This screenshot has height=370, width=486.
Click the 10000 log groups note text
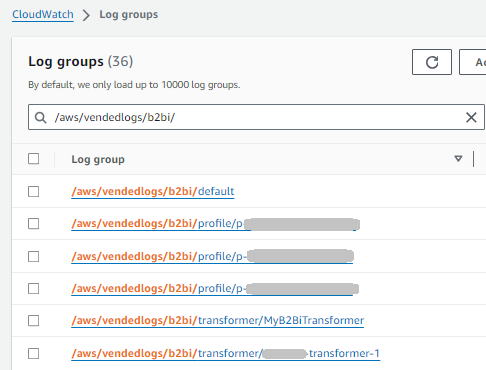[x=134, y=85]
